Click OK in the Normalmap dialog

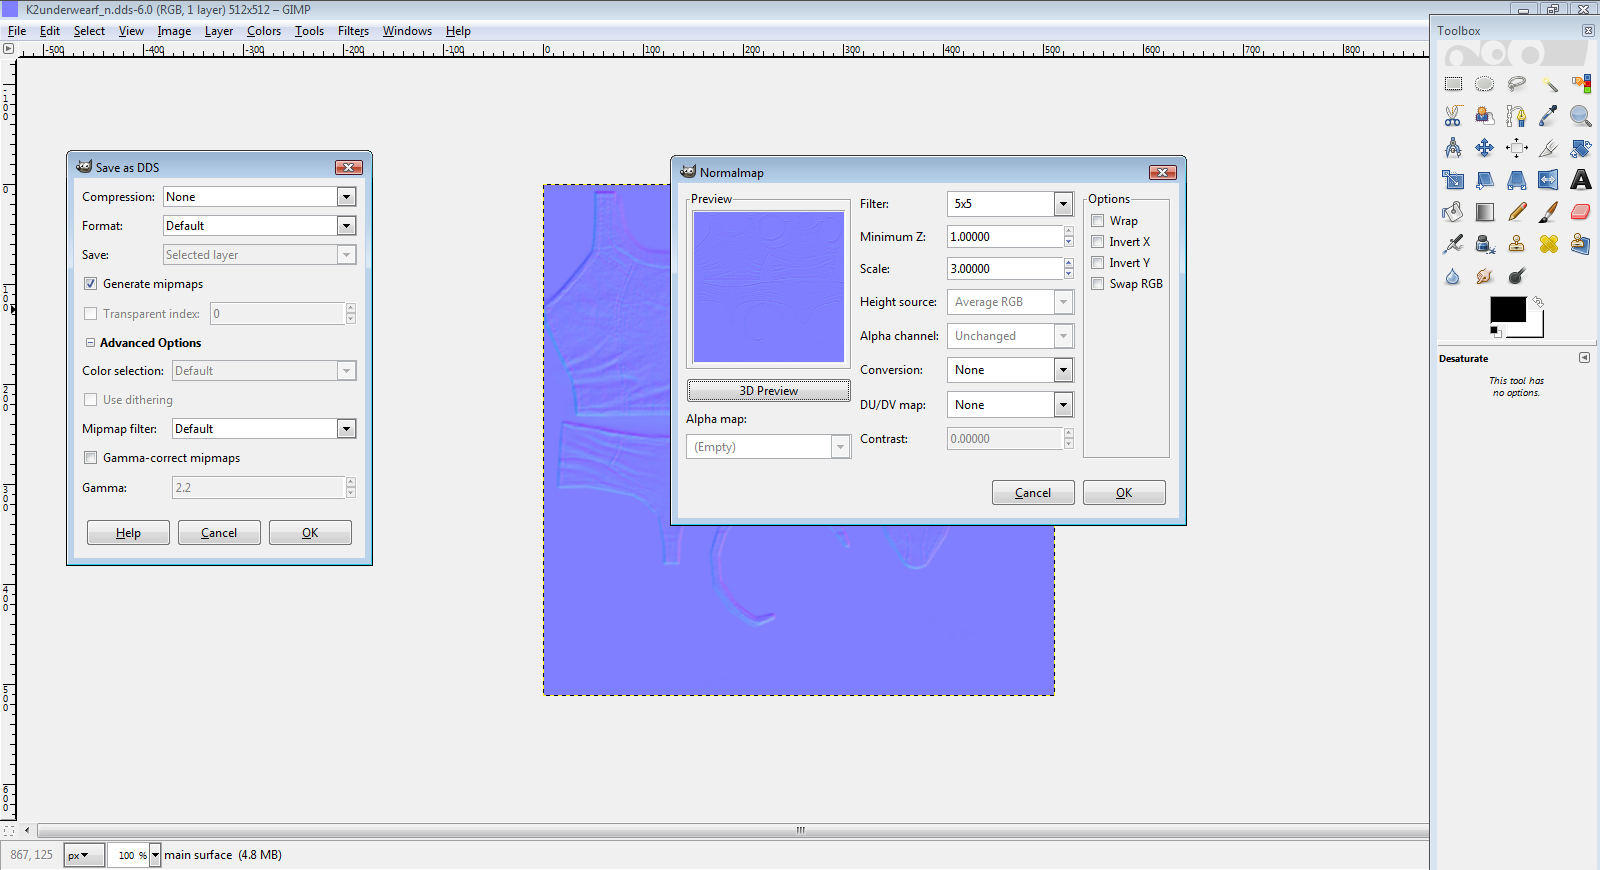(x=1124, y=493)
